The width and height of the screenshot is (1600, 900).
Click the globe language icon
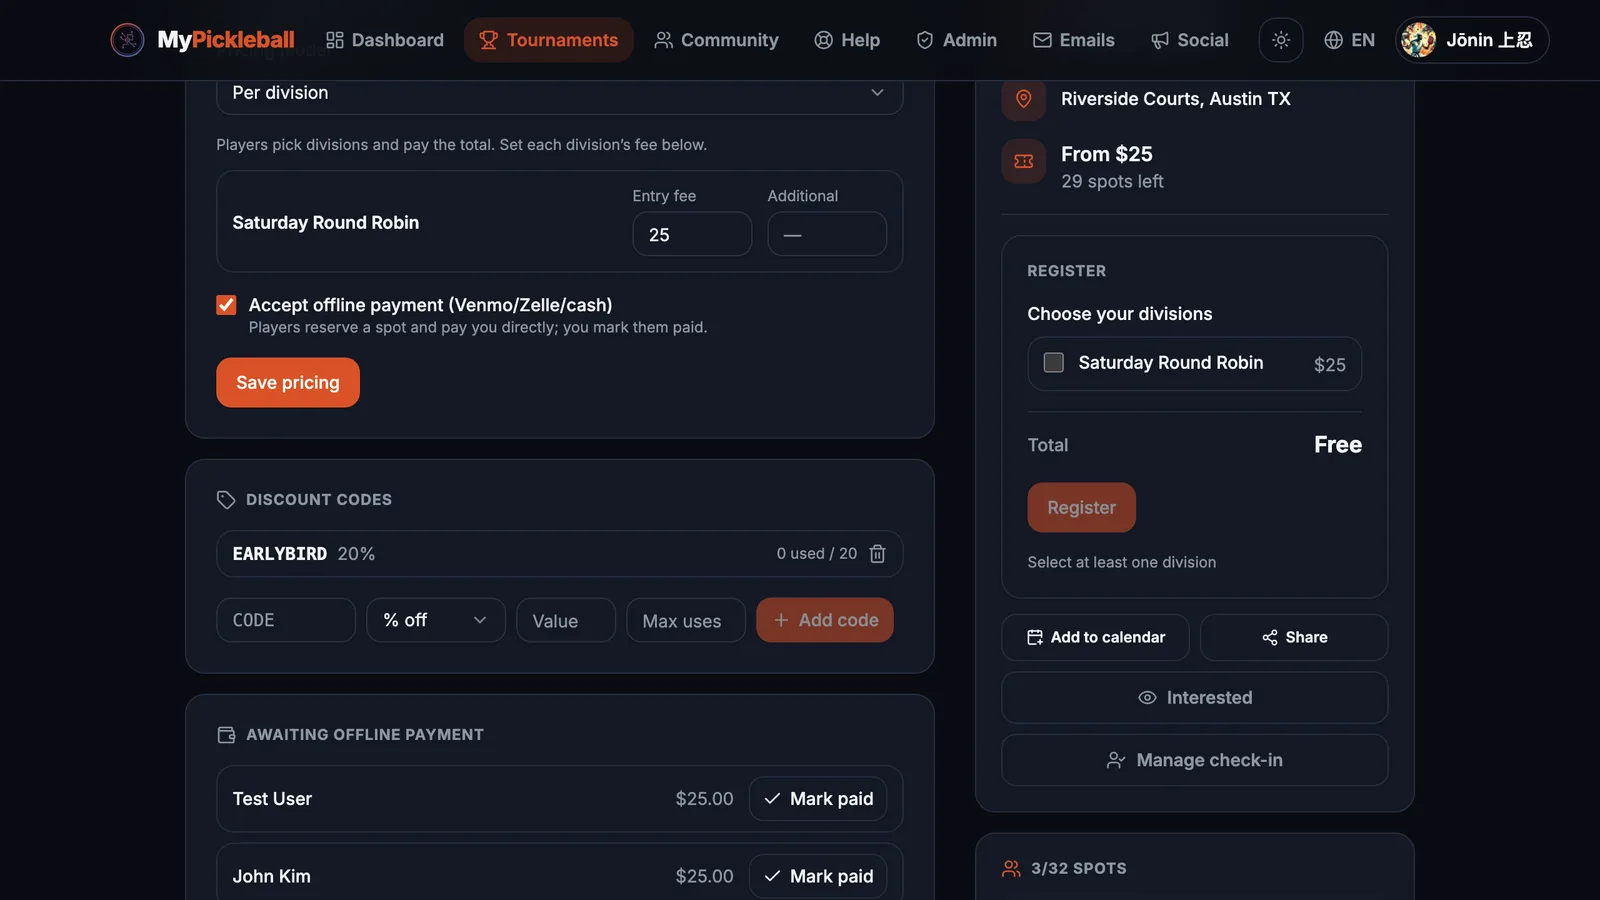[x=1333, y=40]
